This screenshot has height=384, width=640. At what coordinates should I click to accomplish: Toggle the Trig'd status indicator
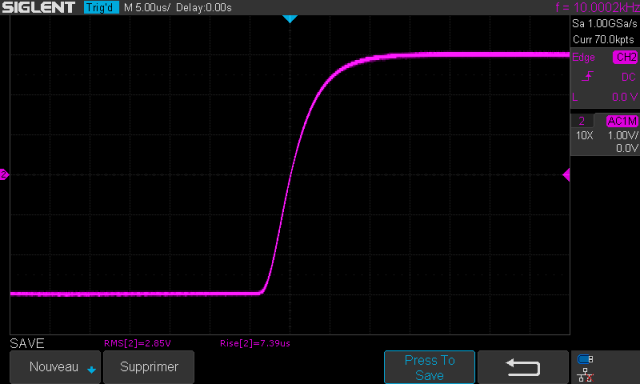(101, 7)
